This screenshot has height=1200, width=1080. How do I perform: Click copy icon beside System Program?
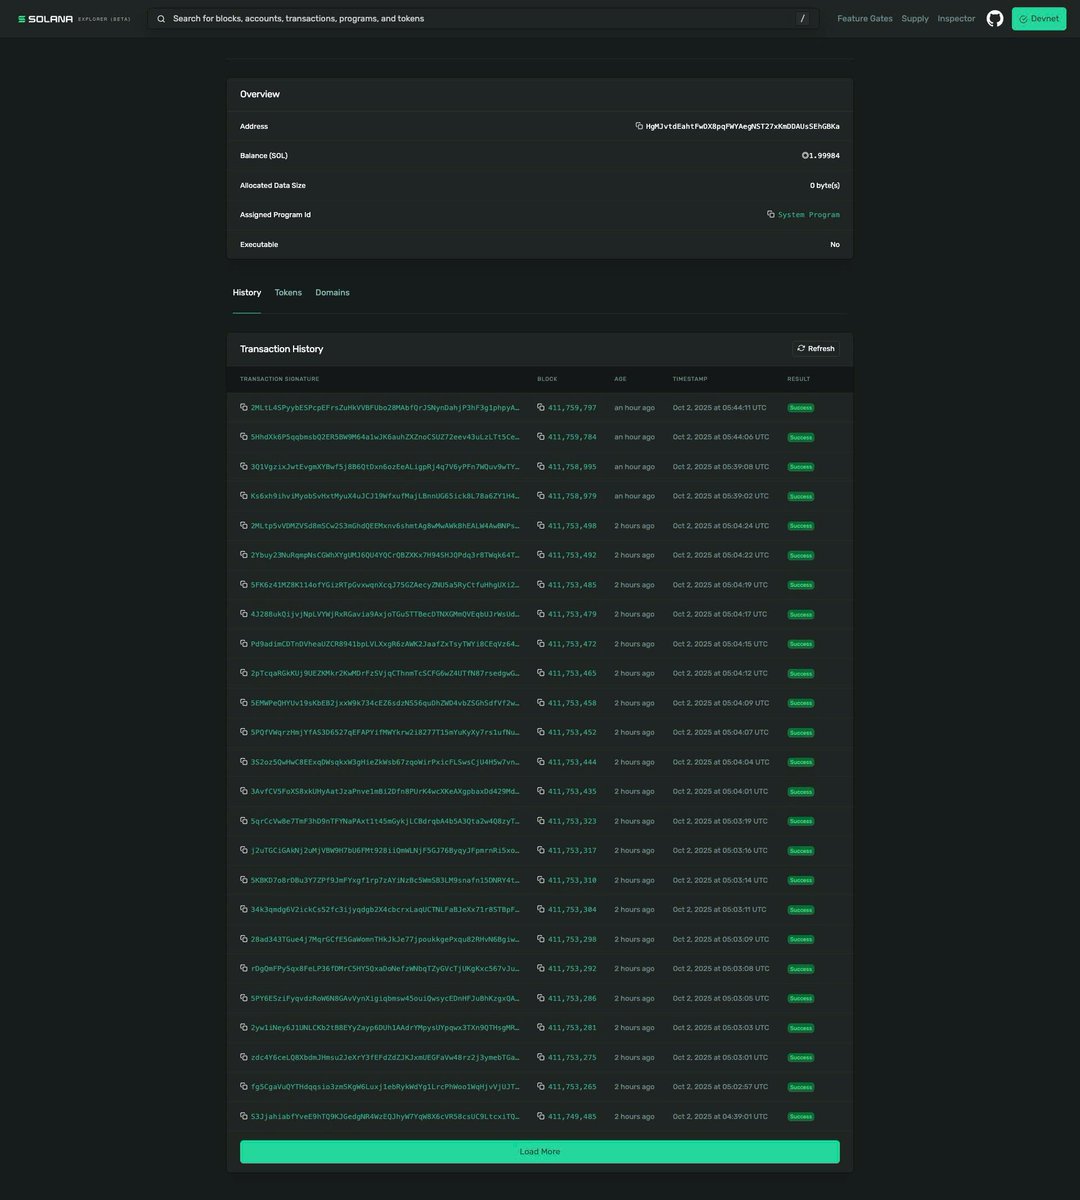tap(771, 214)
